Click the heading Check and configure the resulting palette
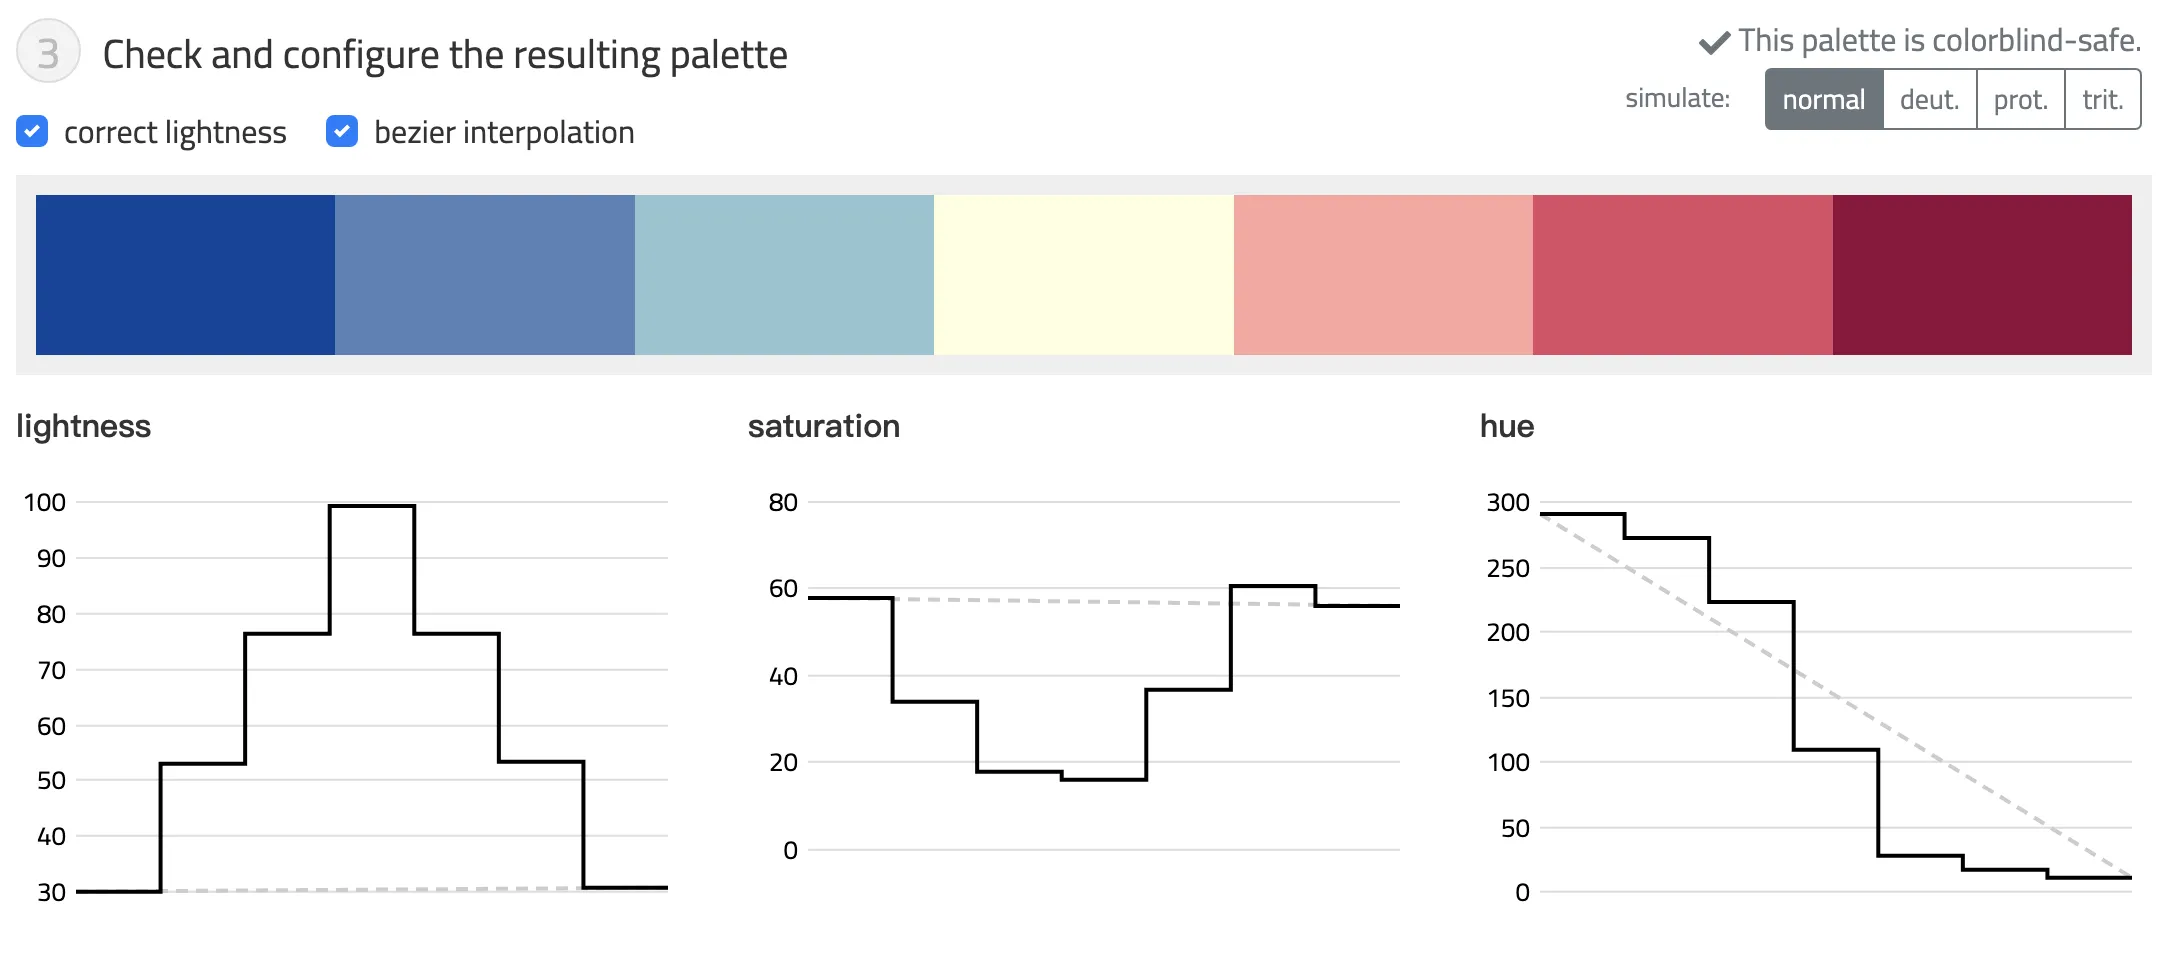This screenshot has height=956, width=2176. coord(446,54)
